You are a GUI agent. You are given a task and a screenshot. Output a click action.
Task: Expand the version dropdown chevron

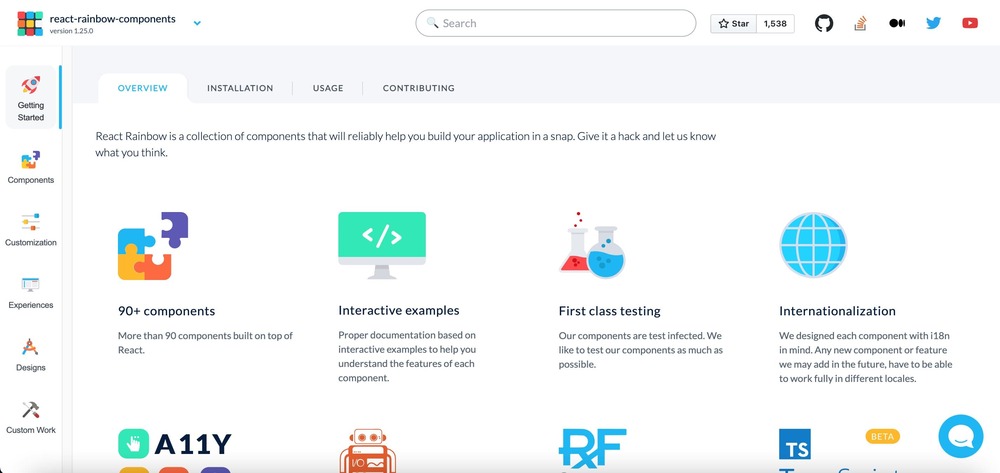[x=197, y=23]
